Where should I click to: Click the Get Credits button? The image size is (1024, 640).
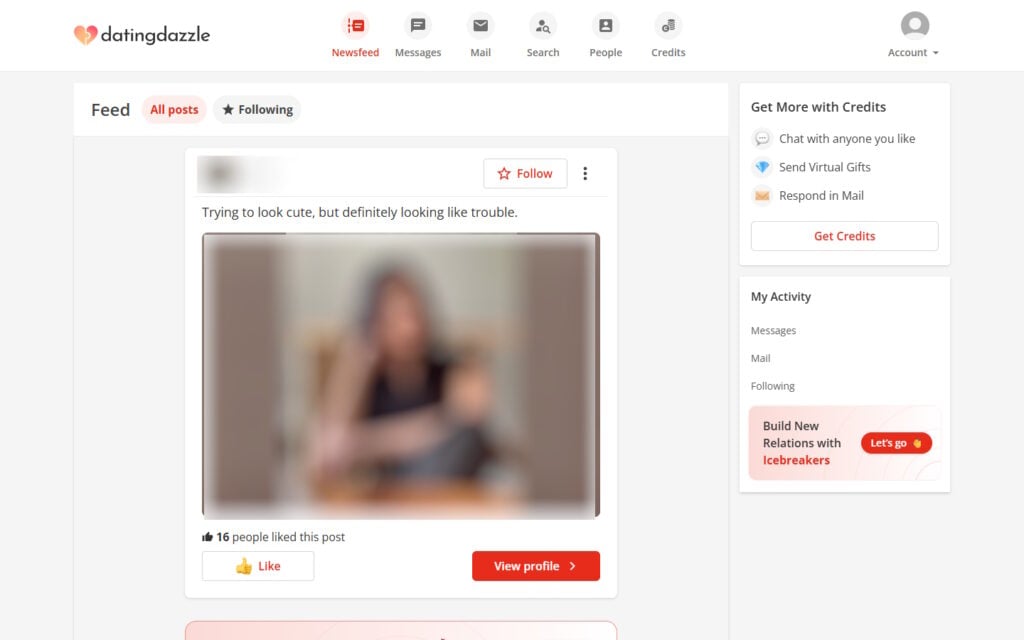click(x=844, y=236)
